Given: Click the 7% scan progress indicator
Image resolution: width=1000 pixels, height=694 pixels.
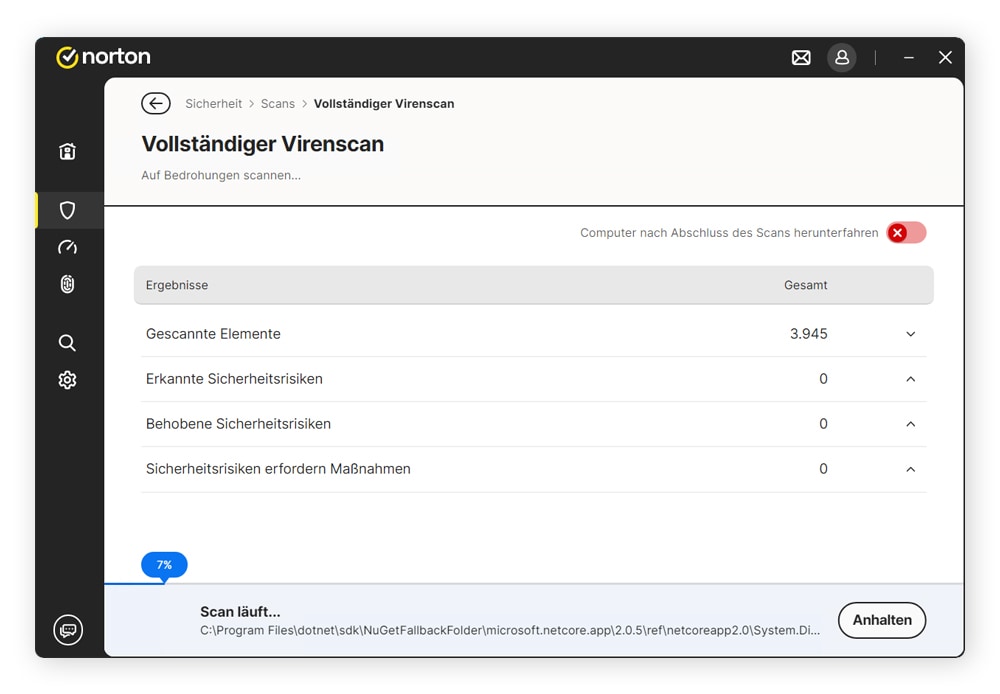Looking at the screenshot, I should tap(164, 565).
